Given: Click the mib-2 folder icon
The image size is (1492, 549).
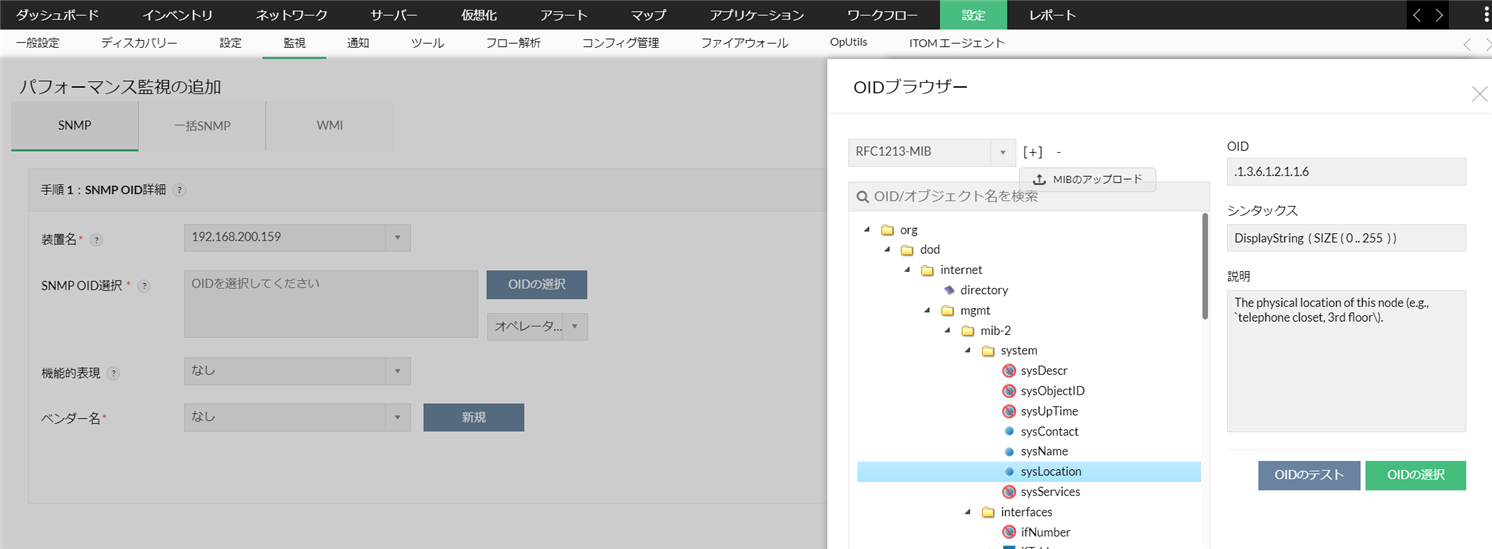Looking at the screenshot, I should tap(967, 331).
